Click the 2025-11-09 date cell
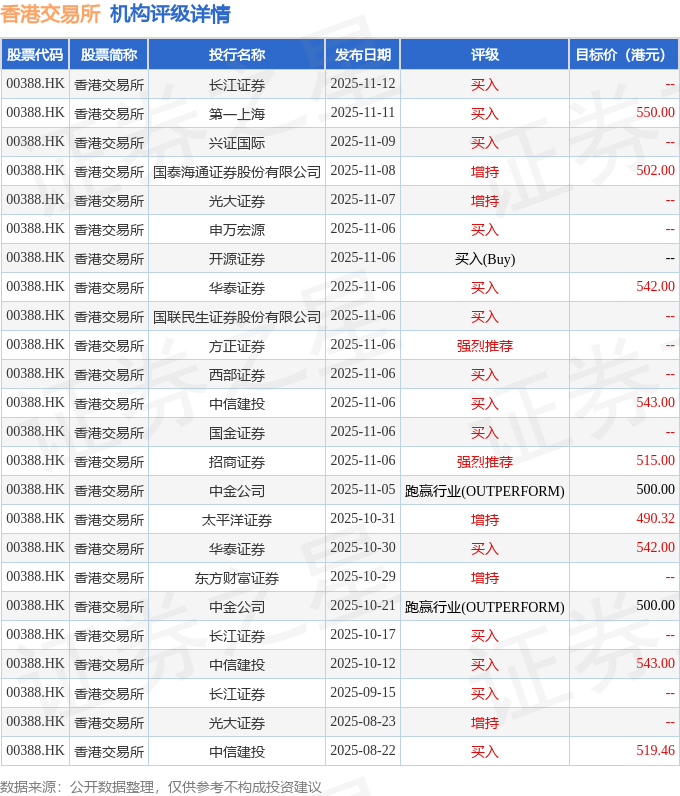680x796 pixels. point(363,141)
